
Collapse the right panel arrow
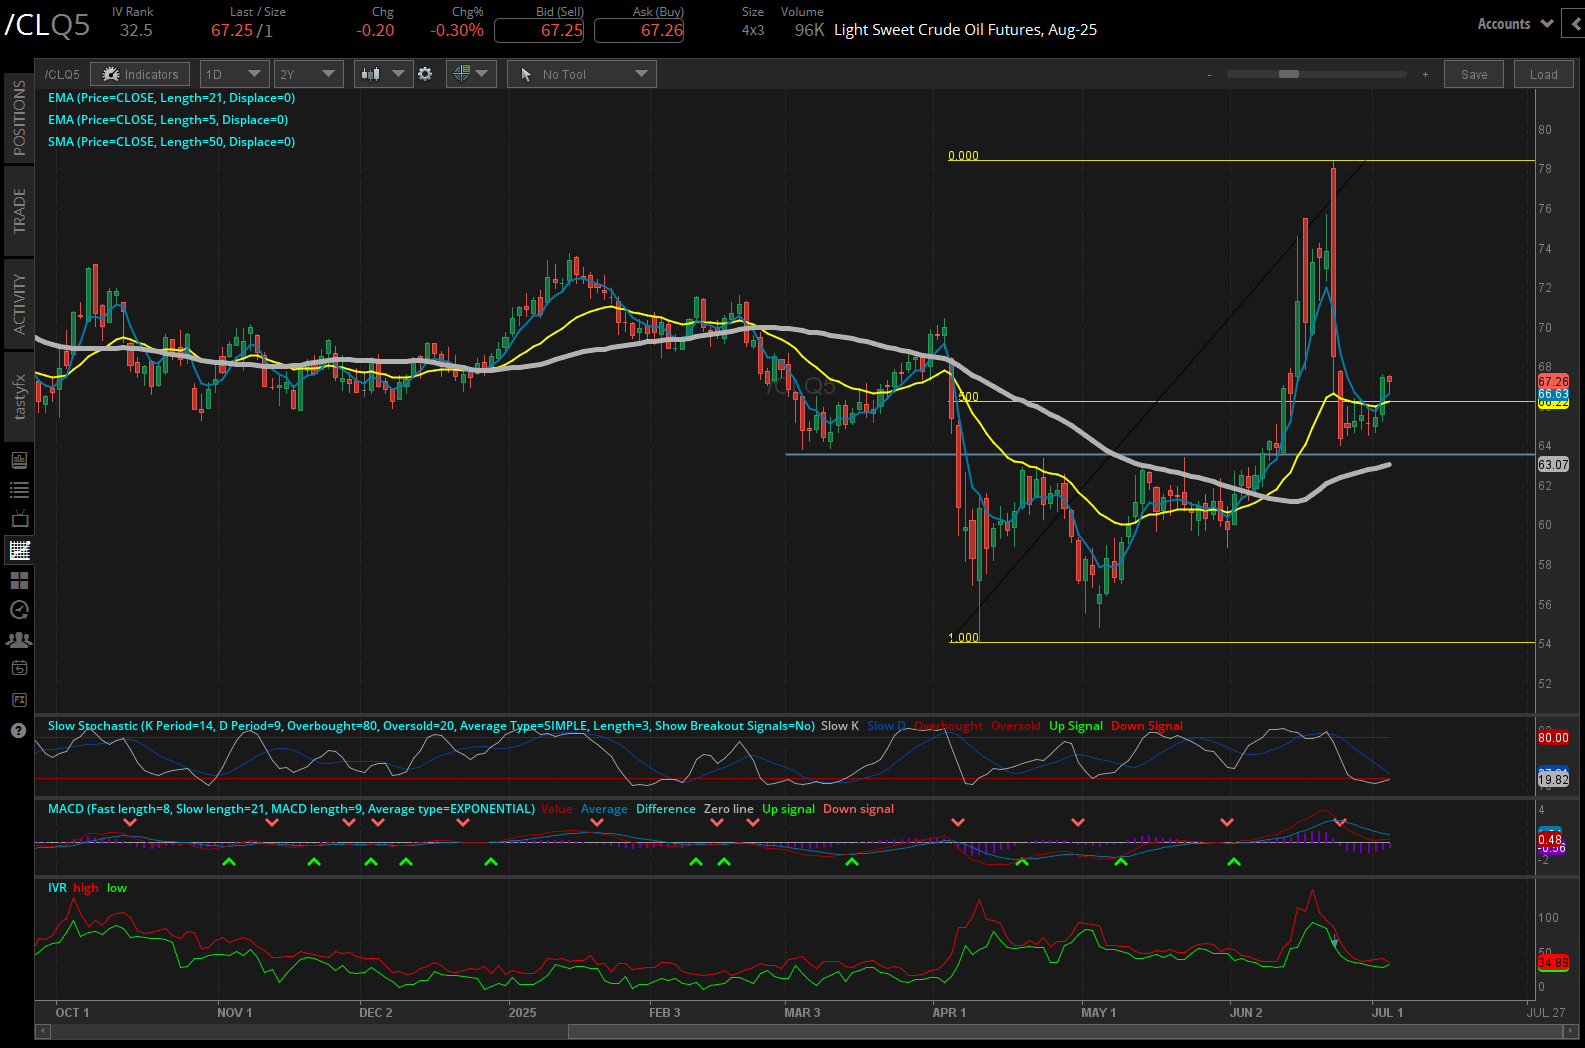1576,24
